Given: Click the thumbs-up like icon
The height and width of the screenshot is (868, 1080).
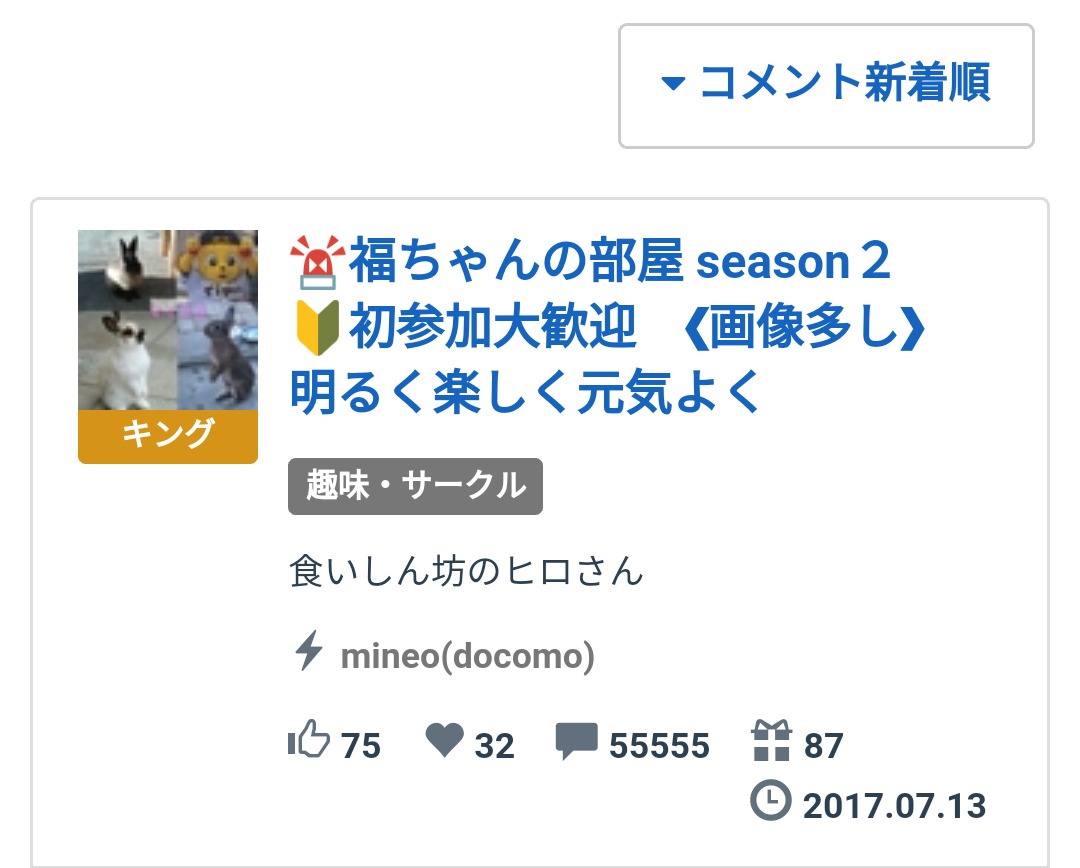Looking at the screenshot, I should pos(309,740).
